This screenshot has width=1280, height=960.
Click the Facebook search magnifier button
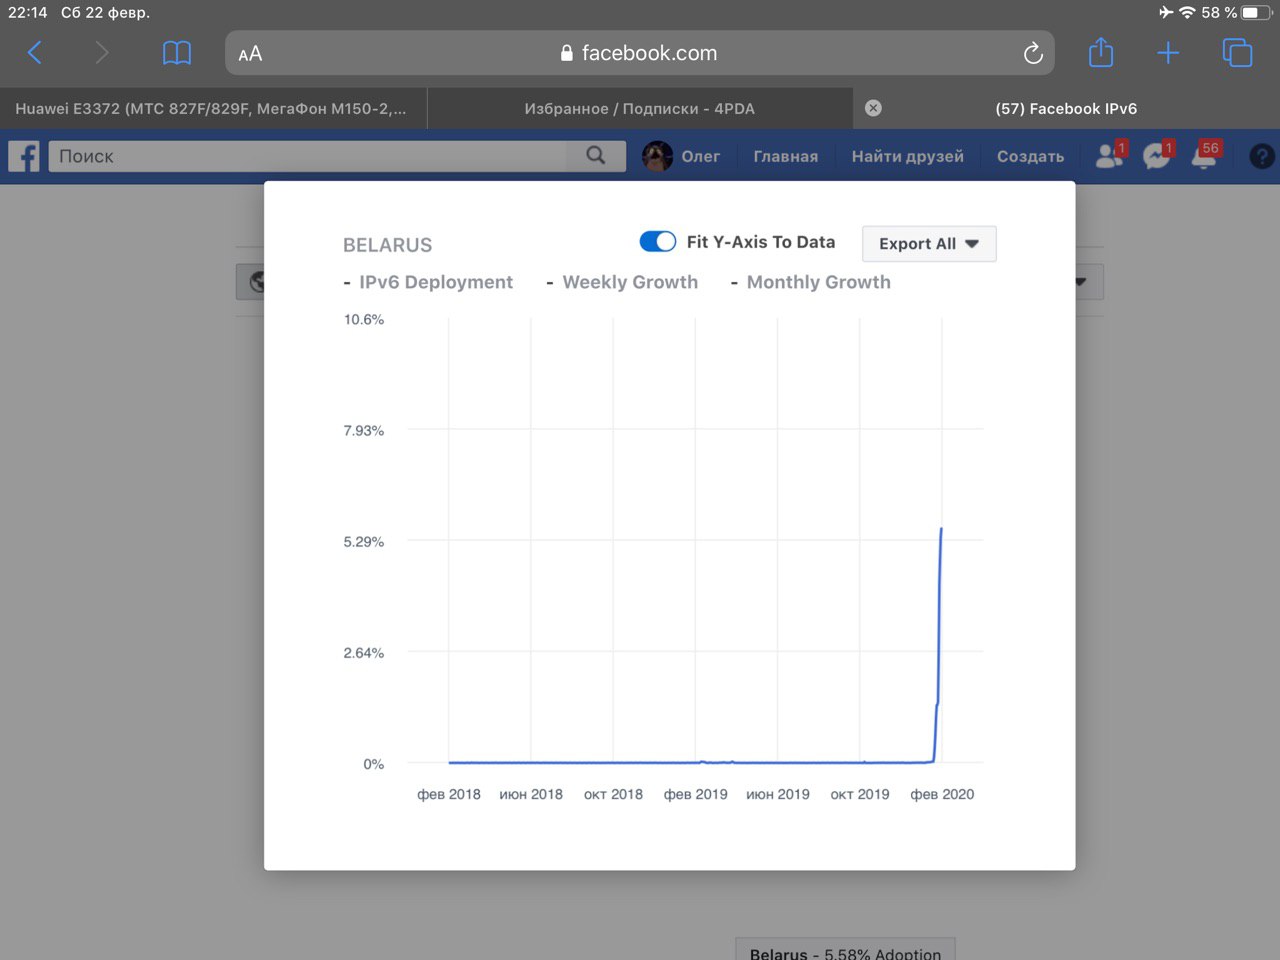pyautogui.click(x=596, y=156)
